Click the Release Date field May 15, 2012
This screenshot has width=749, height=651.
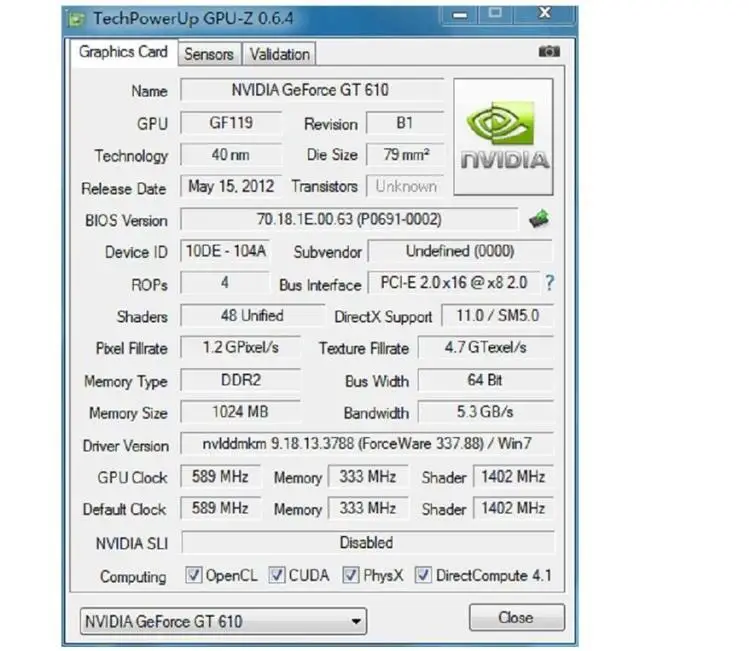[x=231, y=186]
